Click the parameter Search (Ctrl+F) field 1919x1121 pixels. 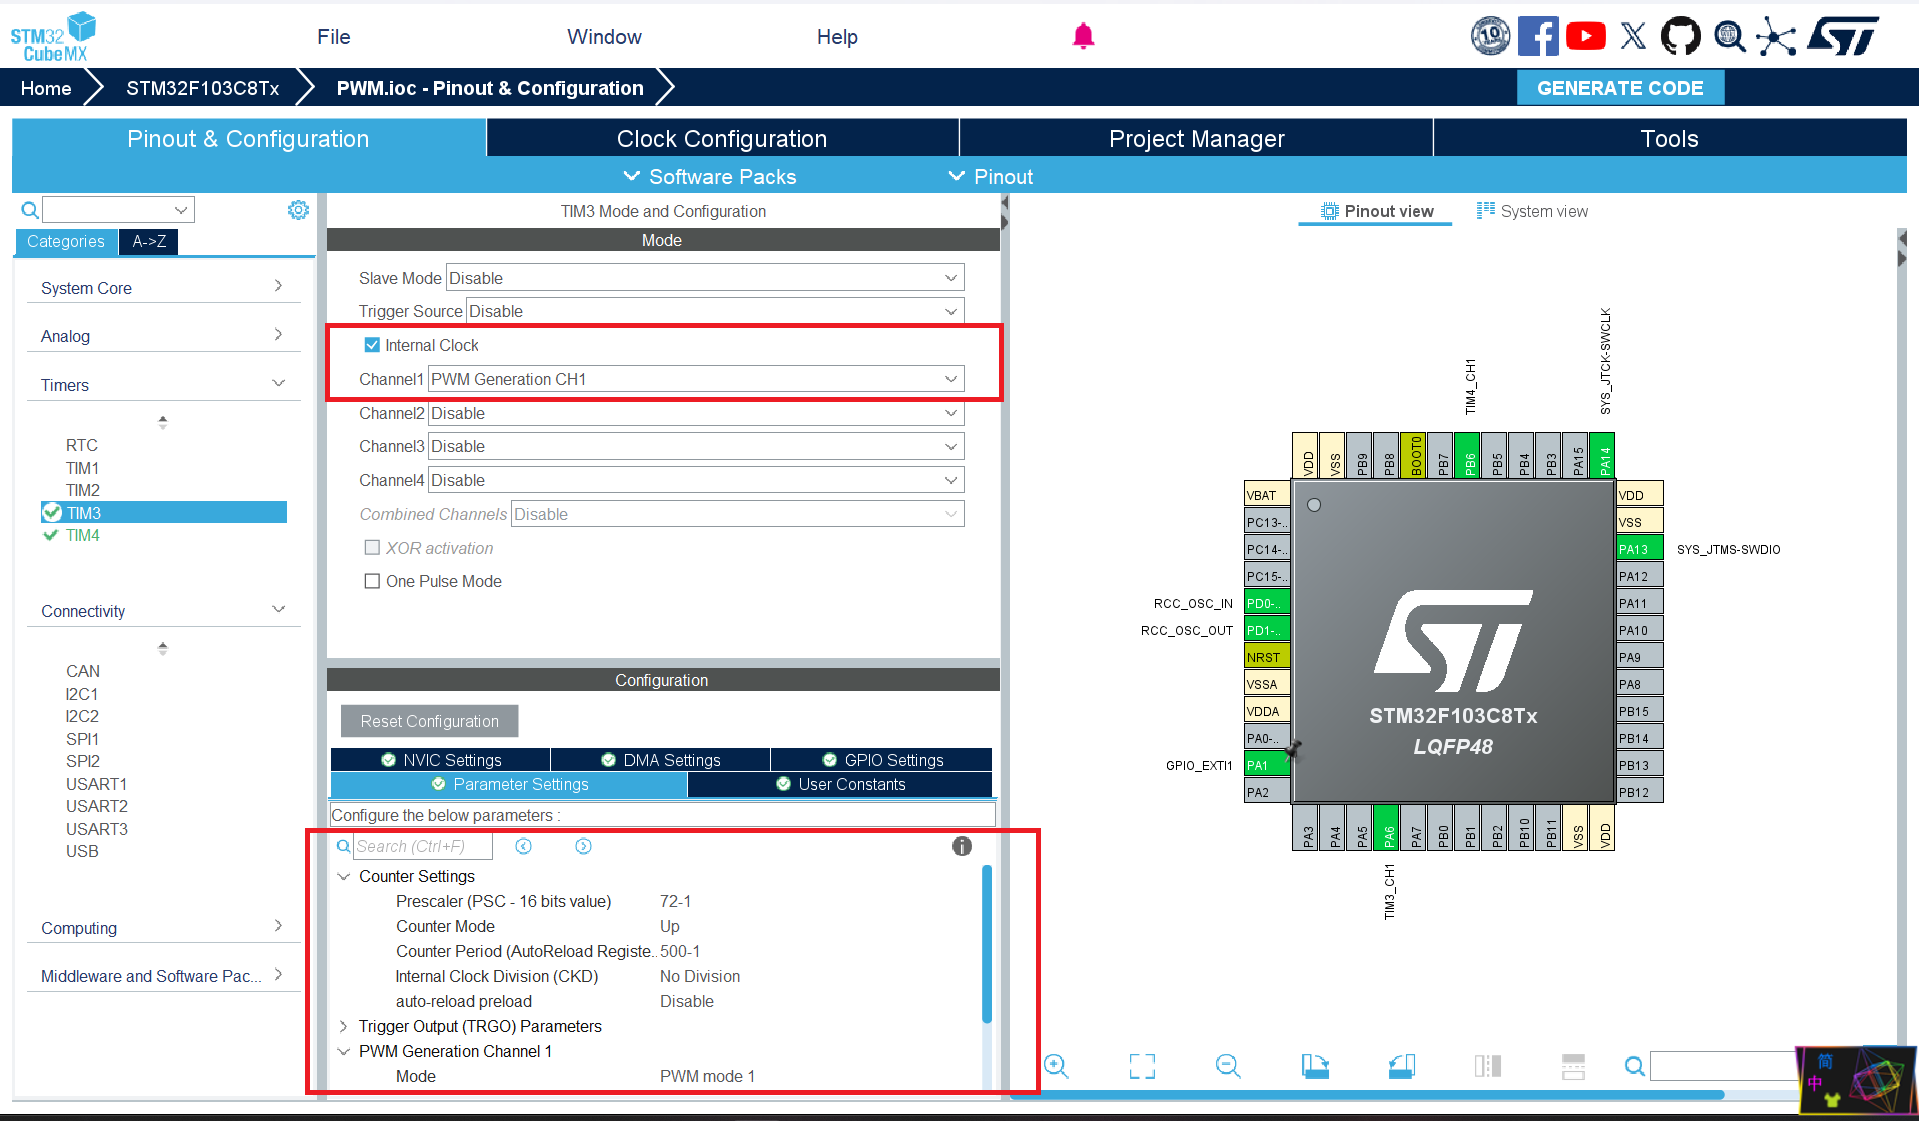tap(423, 846)
